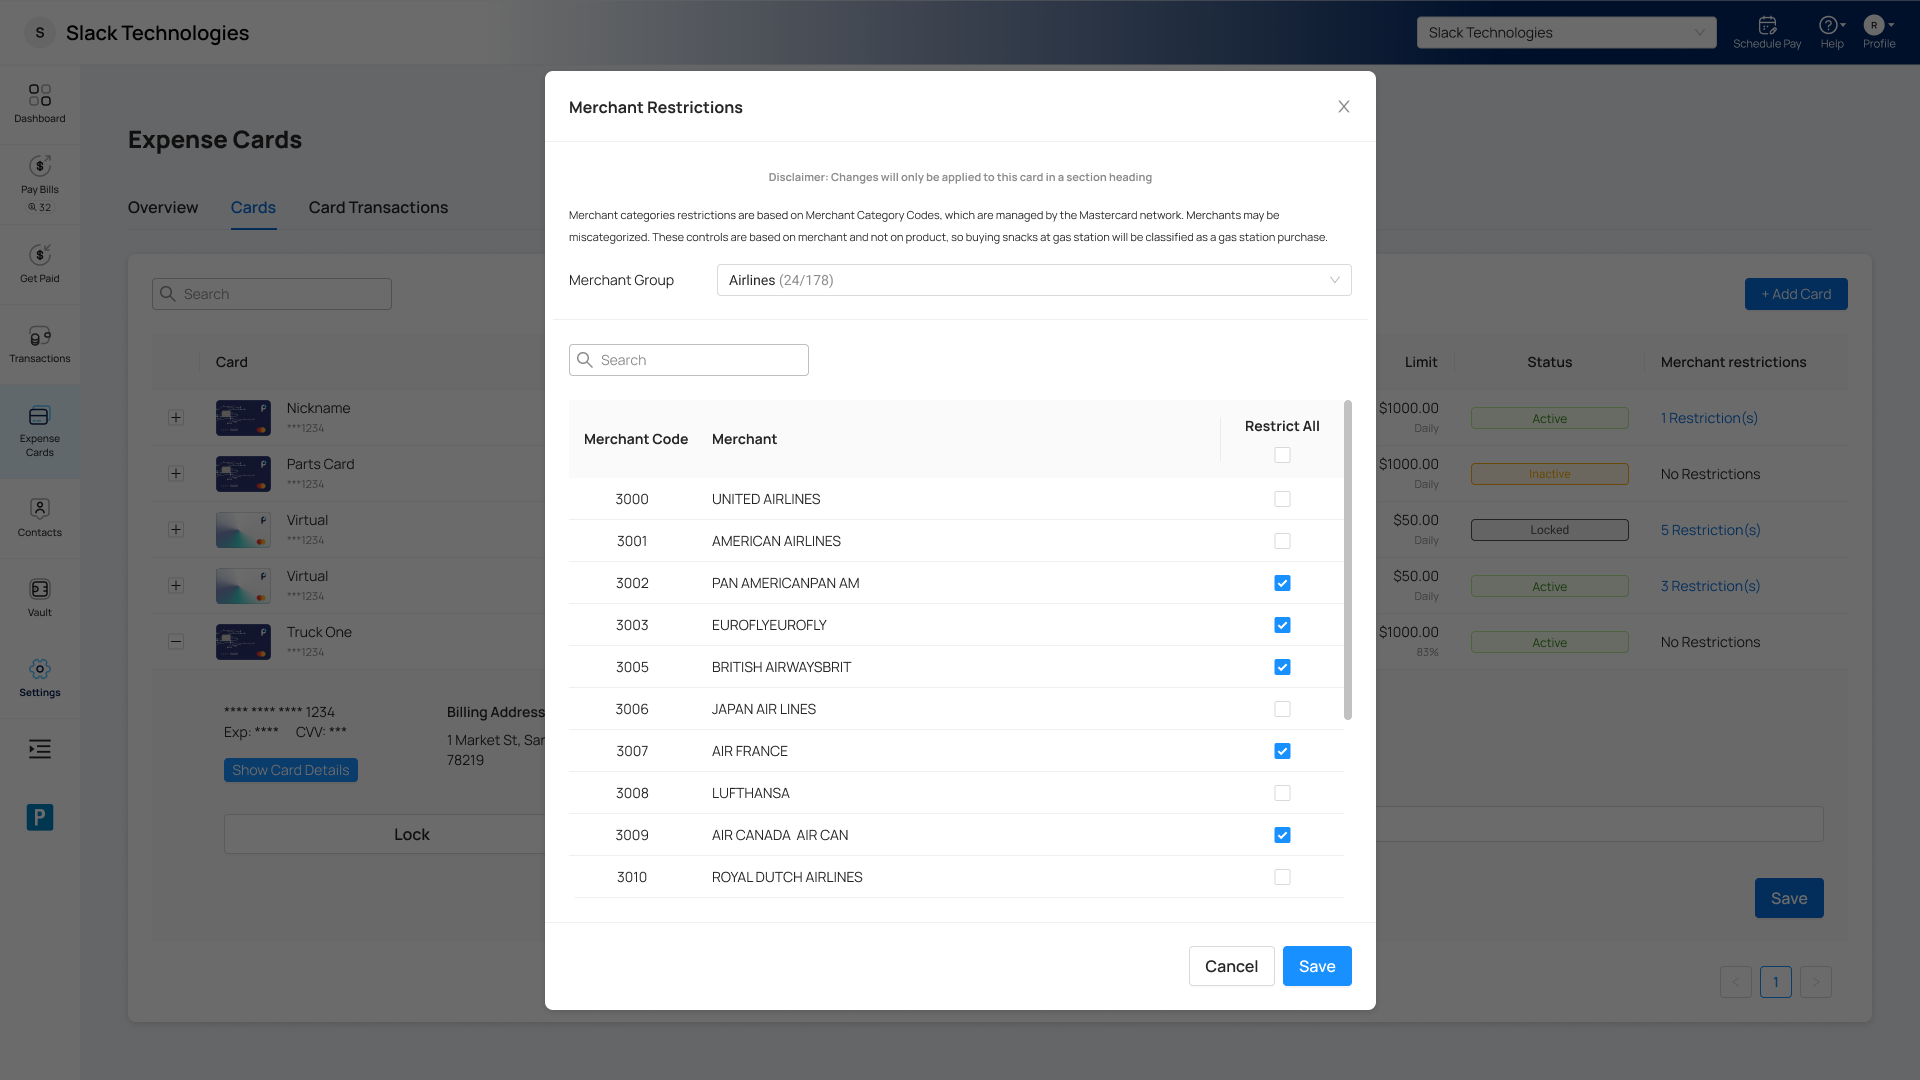Check Royal Dutch Airlines restriction box

coord(1282,877)
